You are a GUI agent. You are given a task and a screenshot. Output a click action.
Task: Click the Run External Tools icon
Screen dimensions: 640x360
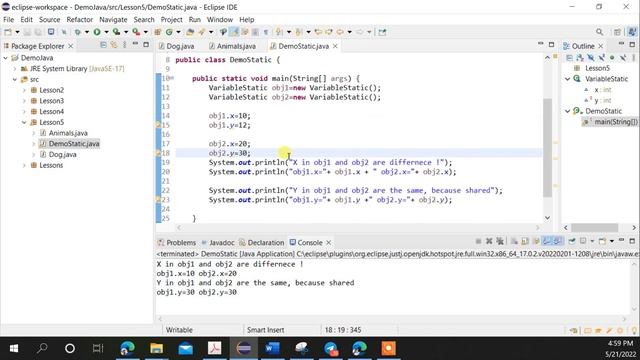tap(136, 32)
